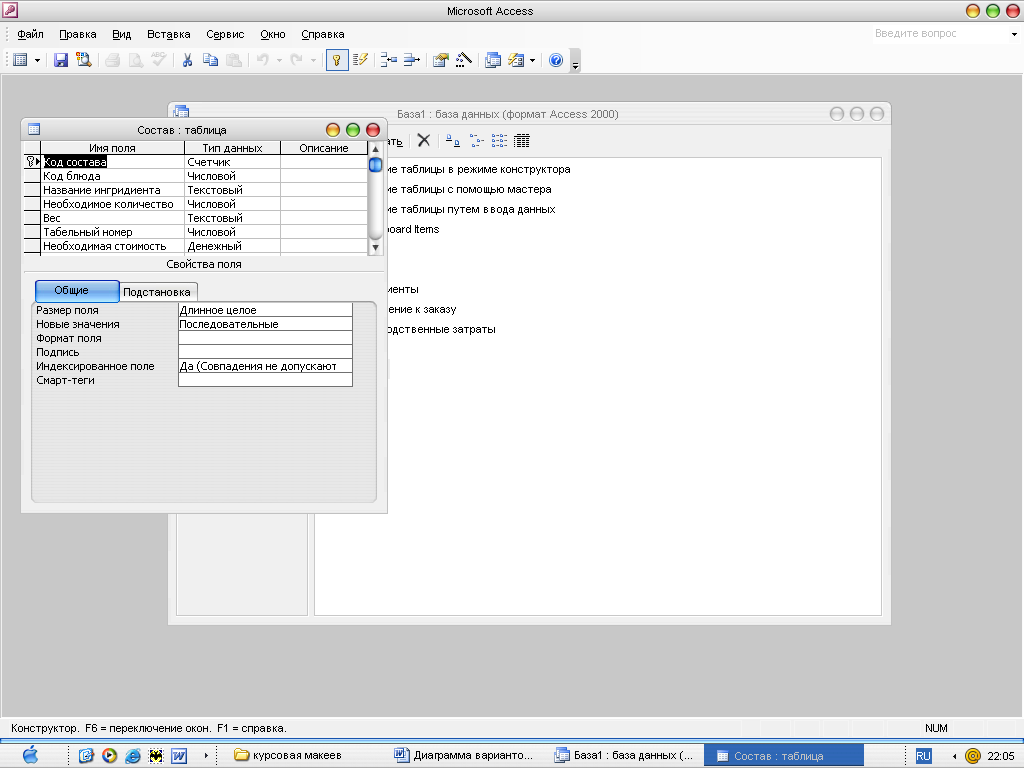
Task: Open the Справка menu
Action: [323, 34]
